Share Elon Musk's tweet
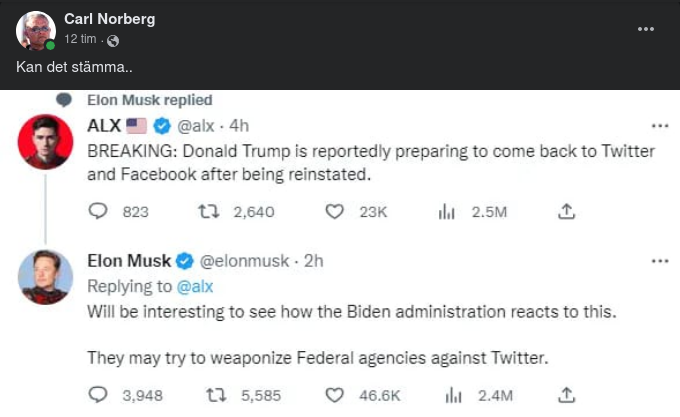This screenshot has height=417, width=680. tap(566, 394)
